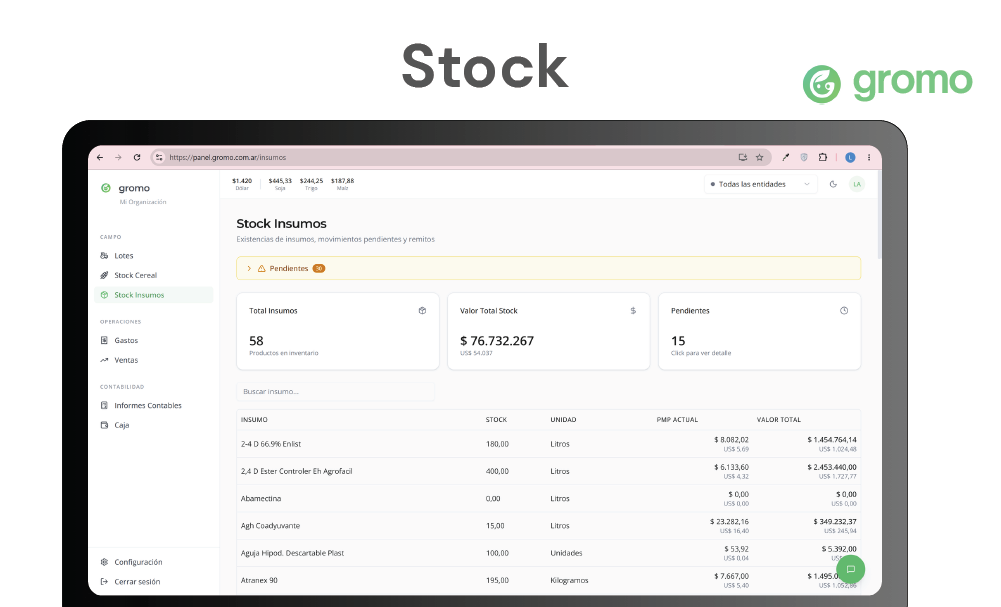Click the $1.420 Dólar quote
This screenshot has height=607, width=1001.
[x=242, y=184]
